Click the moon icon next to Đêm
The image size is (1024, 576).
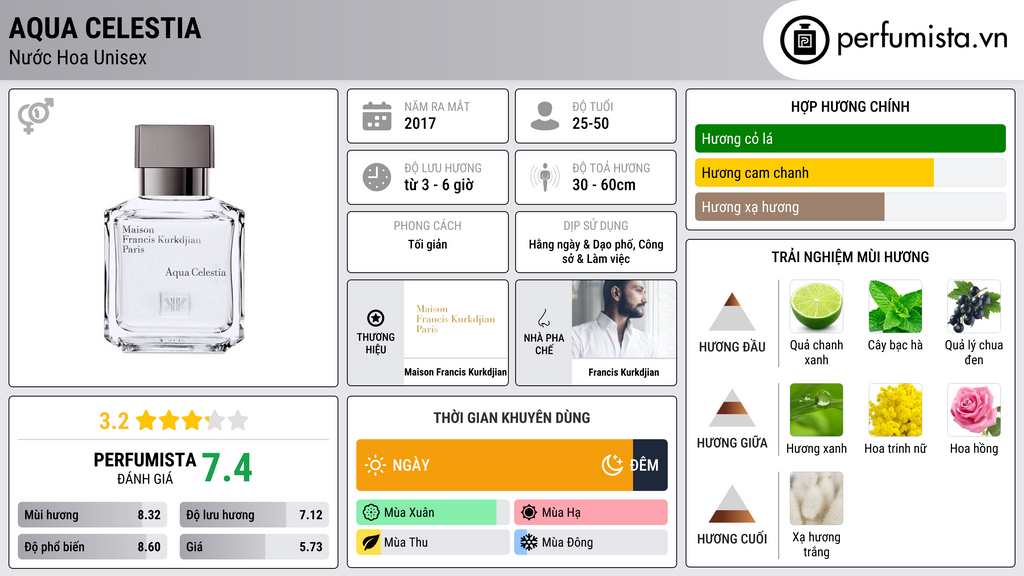coord(612,465)
